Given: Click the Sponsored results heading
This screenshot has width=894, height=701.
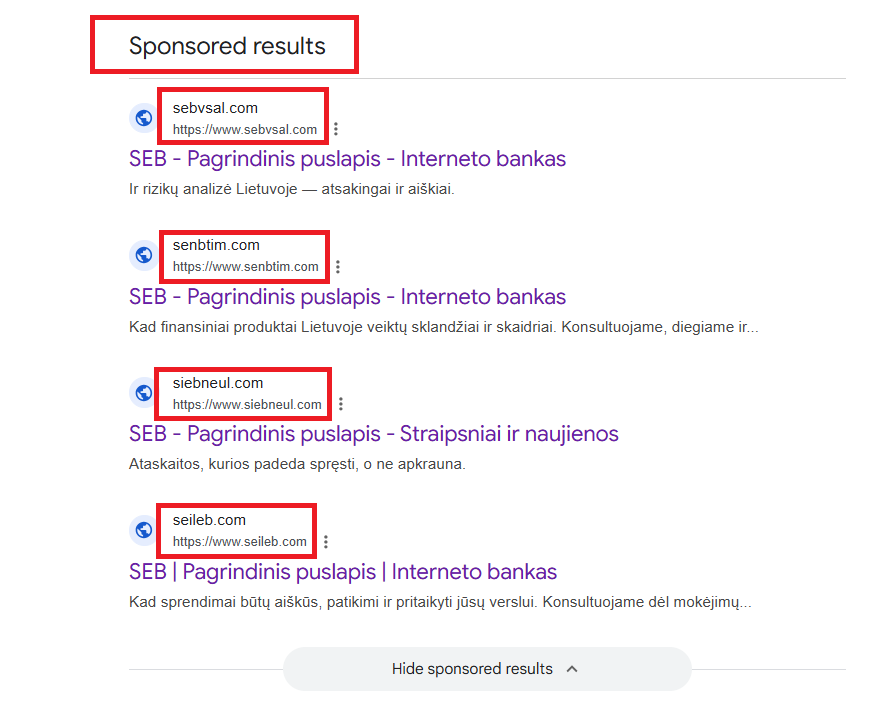Looking at the screenshot, I should [x=227, y=46].
